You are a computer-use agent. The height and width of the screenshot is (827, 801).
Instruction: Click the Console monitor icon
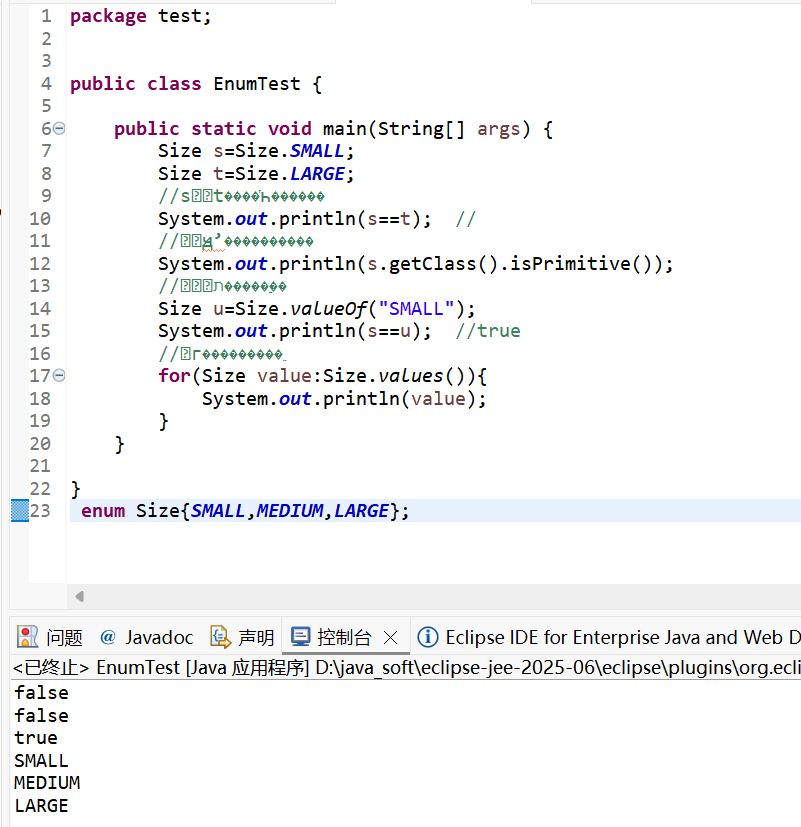point(301,637)
